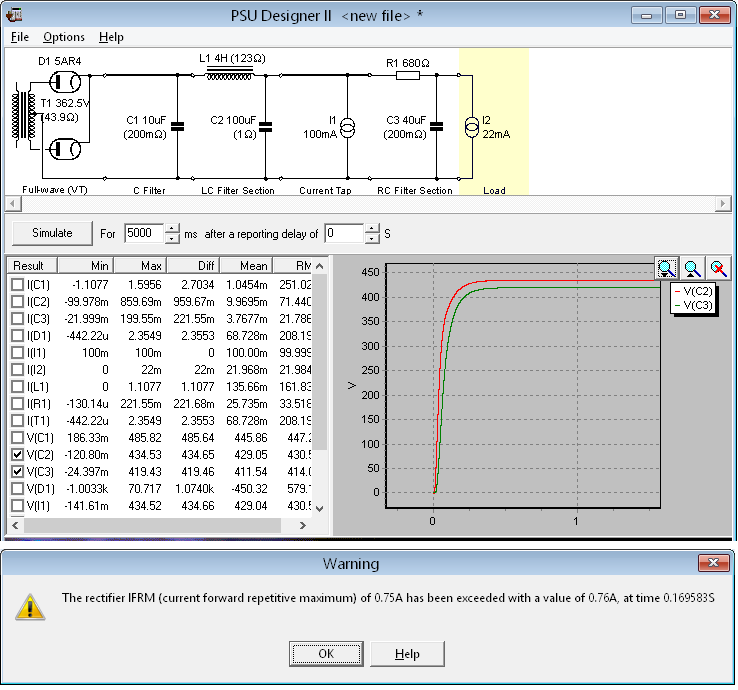Enable the I(C3) result checkbox

pos(17,318)
